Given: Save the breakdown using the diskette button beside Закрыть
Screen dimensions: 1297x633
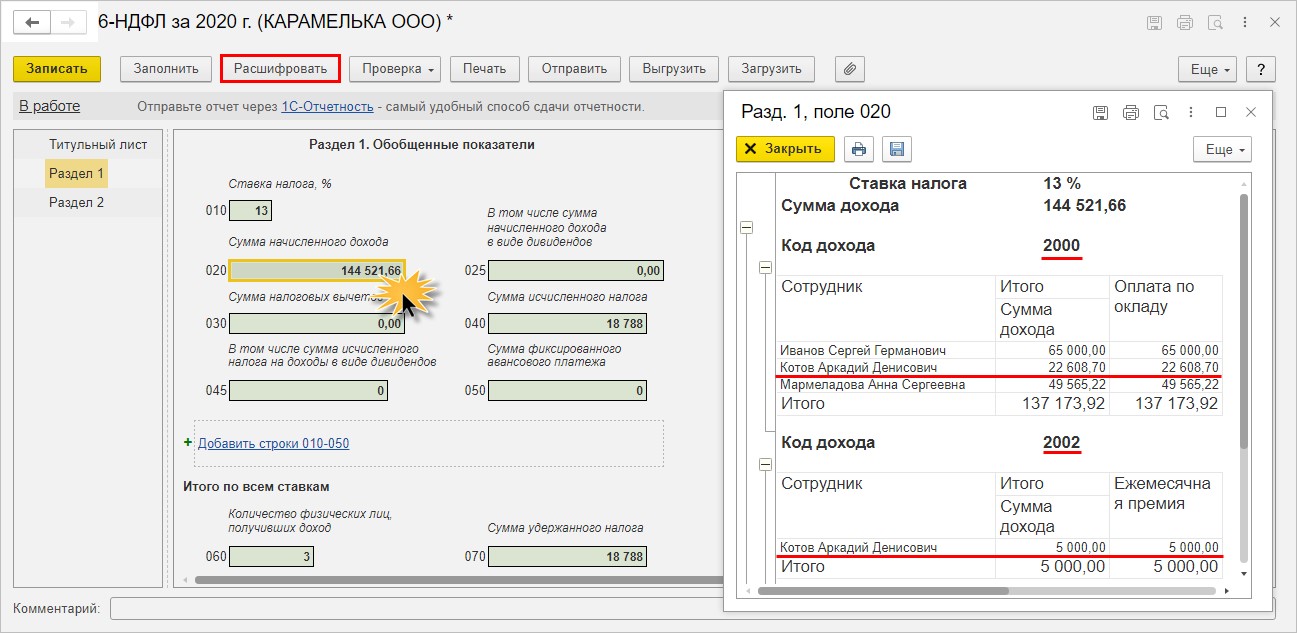Looking at the screenshot, I should (x=897, y=149).
